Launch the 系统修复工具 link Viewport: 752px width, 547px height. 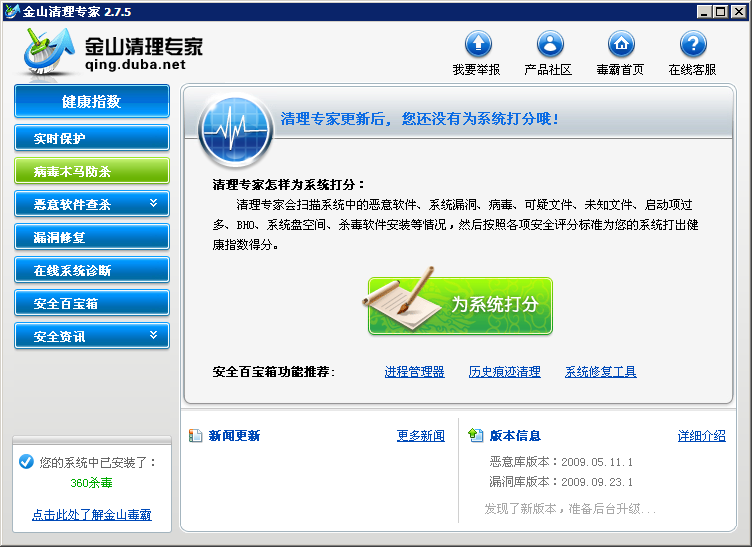pos(600,372)
